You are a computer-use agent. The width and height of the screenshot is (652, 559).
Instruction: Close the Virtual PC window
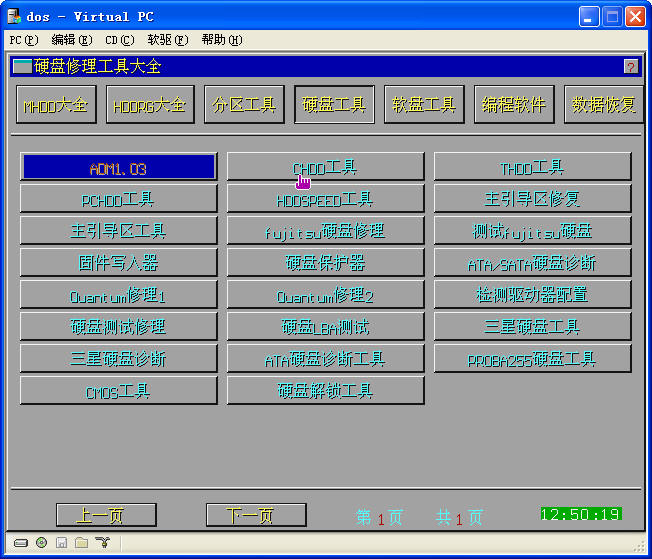tap(636, 17)
